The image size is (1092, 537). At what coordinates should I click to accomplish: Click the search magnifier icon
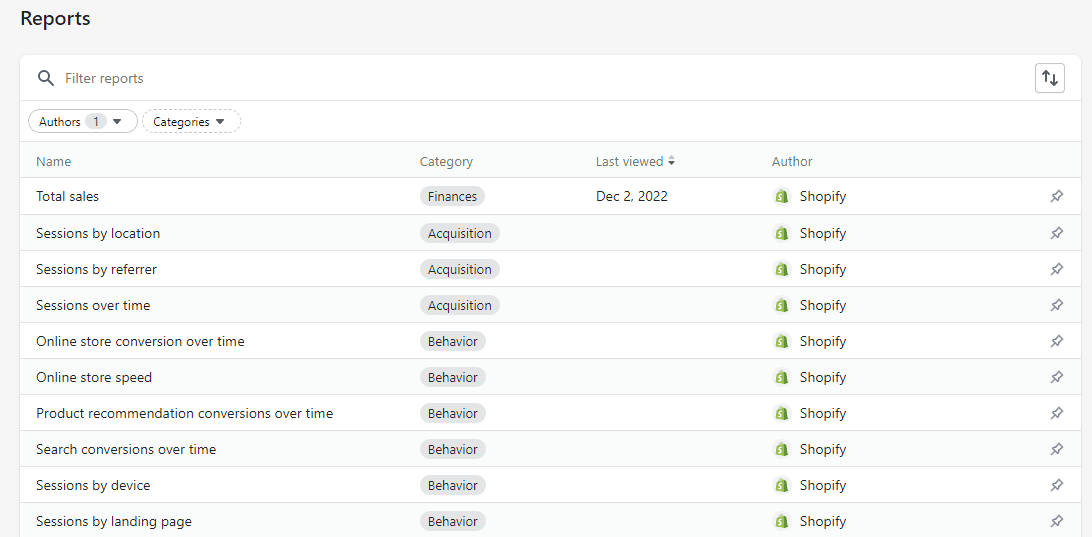tap(46, 78)
